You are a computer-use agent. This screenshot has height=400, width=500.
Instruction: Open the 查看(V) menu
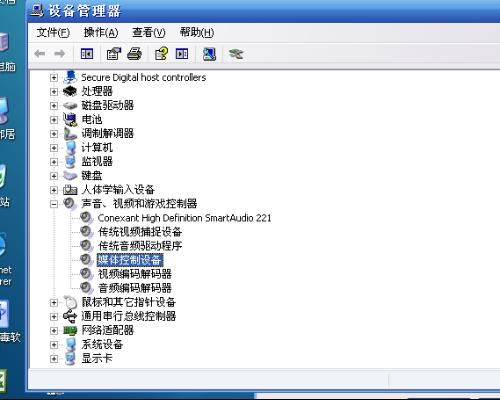[149, 33]
